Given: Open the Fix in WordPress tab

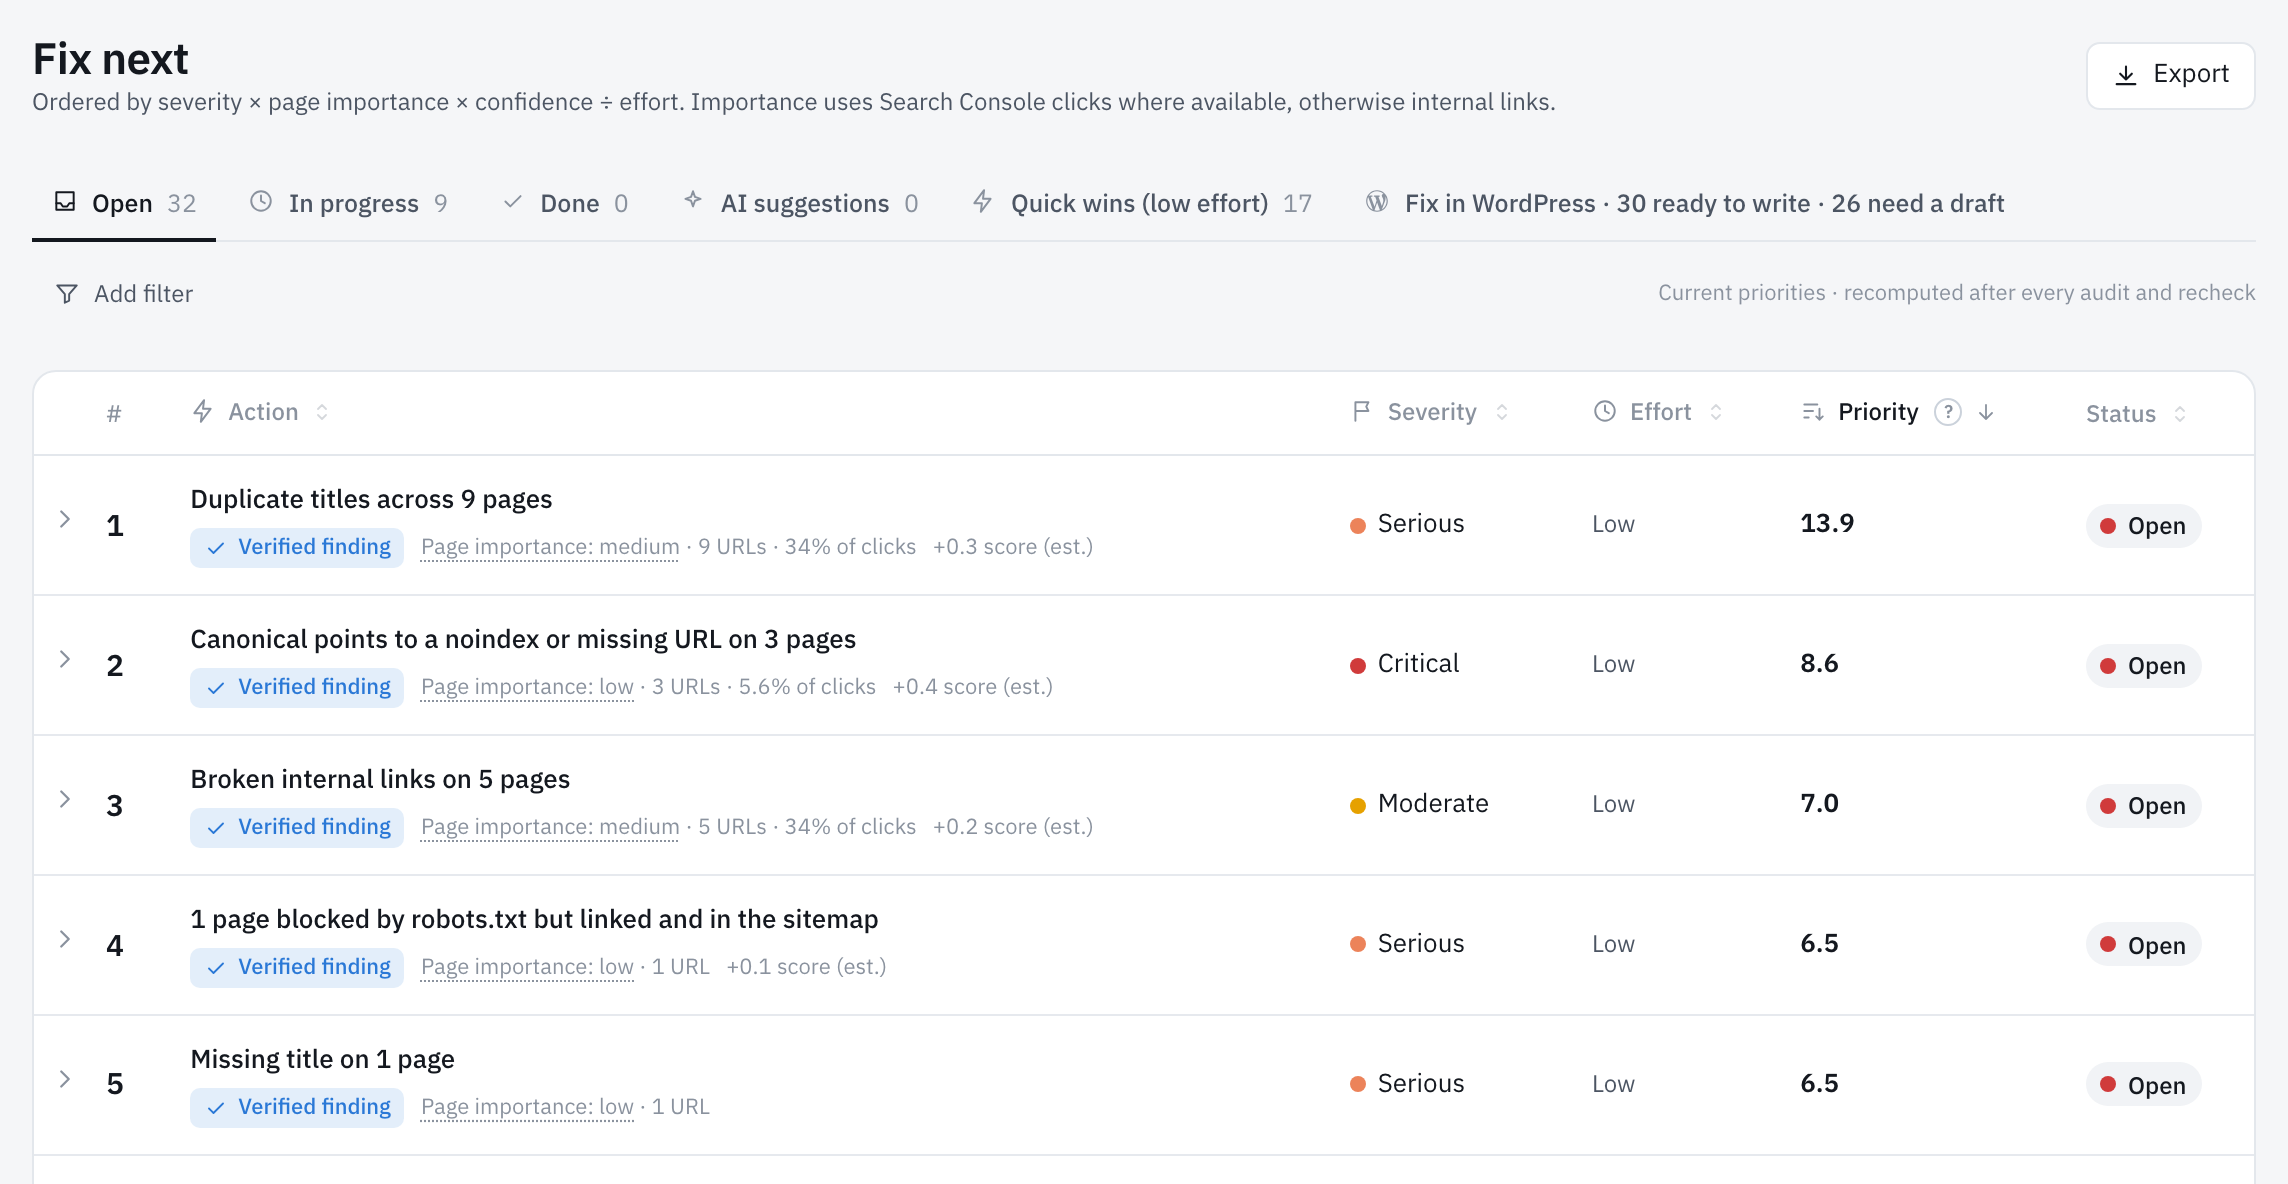Looking at the screenshot, I should (1685, 203).
